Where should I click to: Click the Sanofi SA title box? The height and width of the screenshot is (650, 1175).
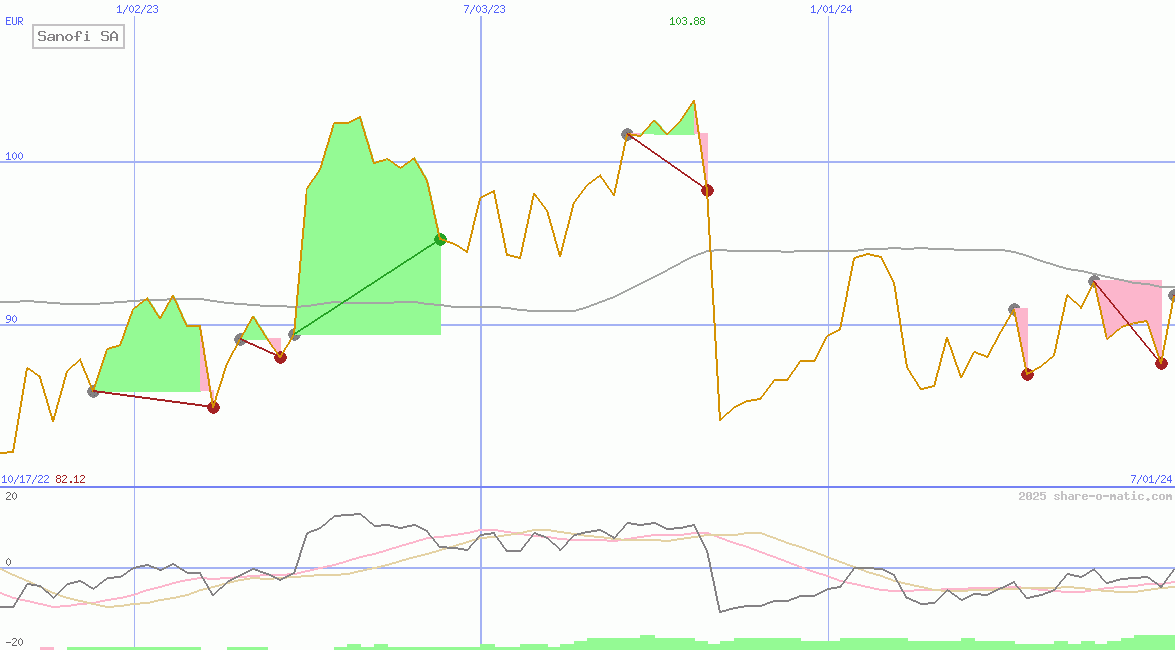point(78,37)
